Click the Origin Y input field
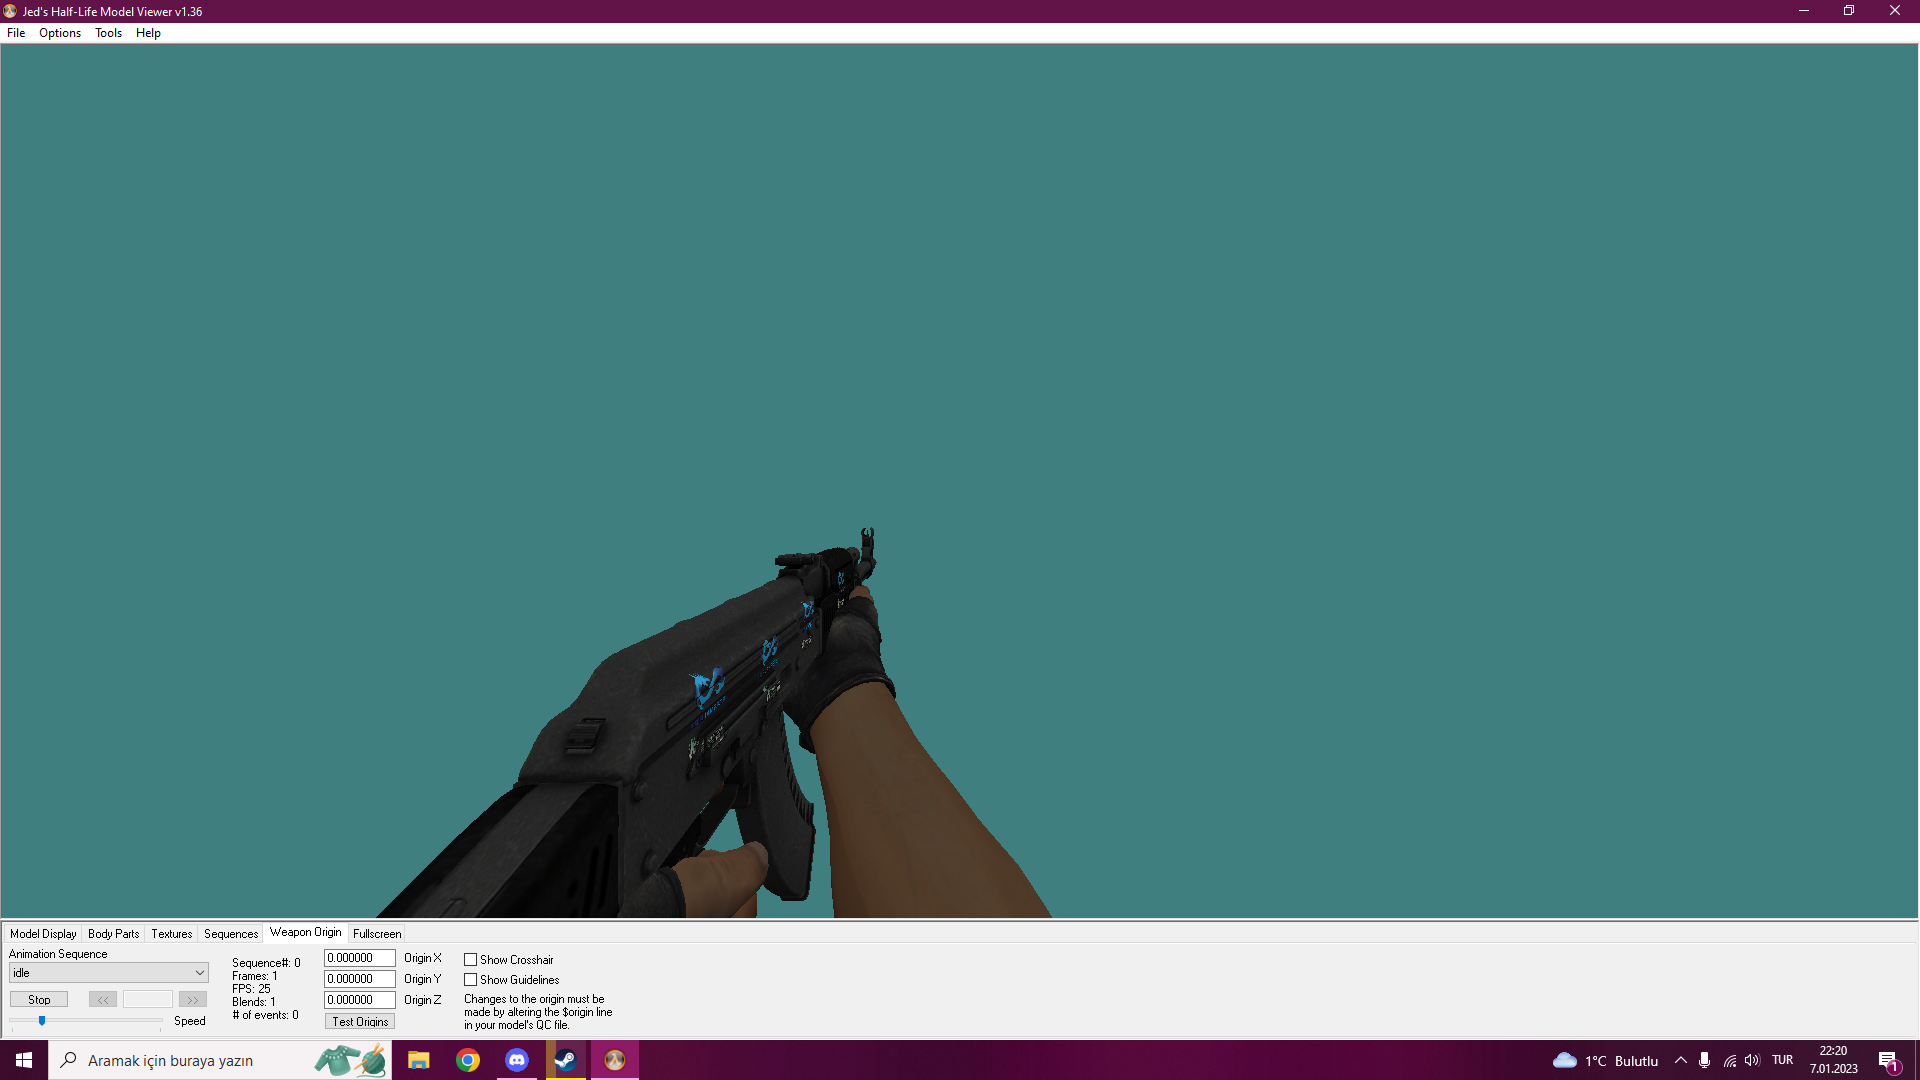This screenshot has height=1080, width=1920. click(360, 979)
